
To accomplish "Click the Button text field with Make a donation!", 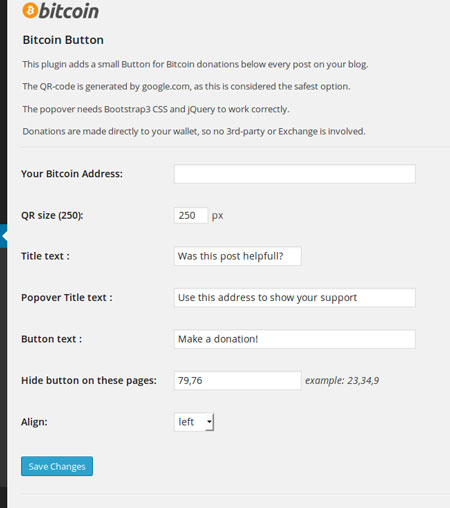I will point(295,339).
